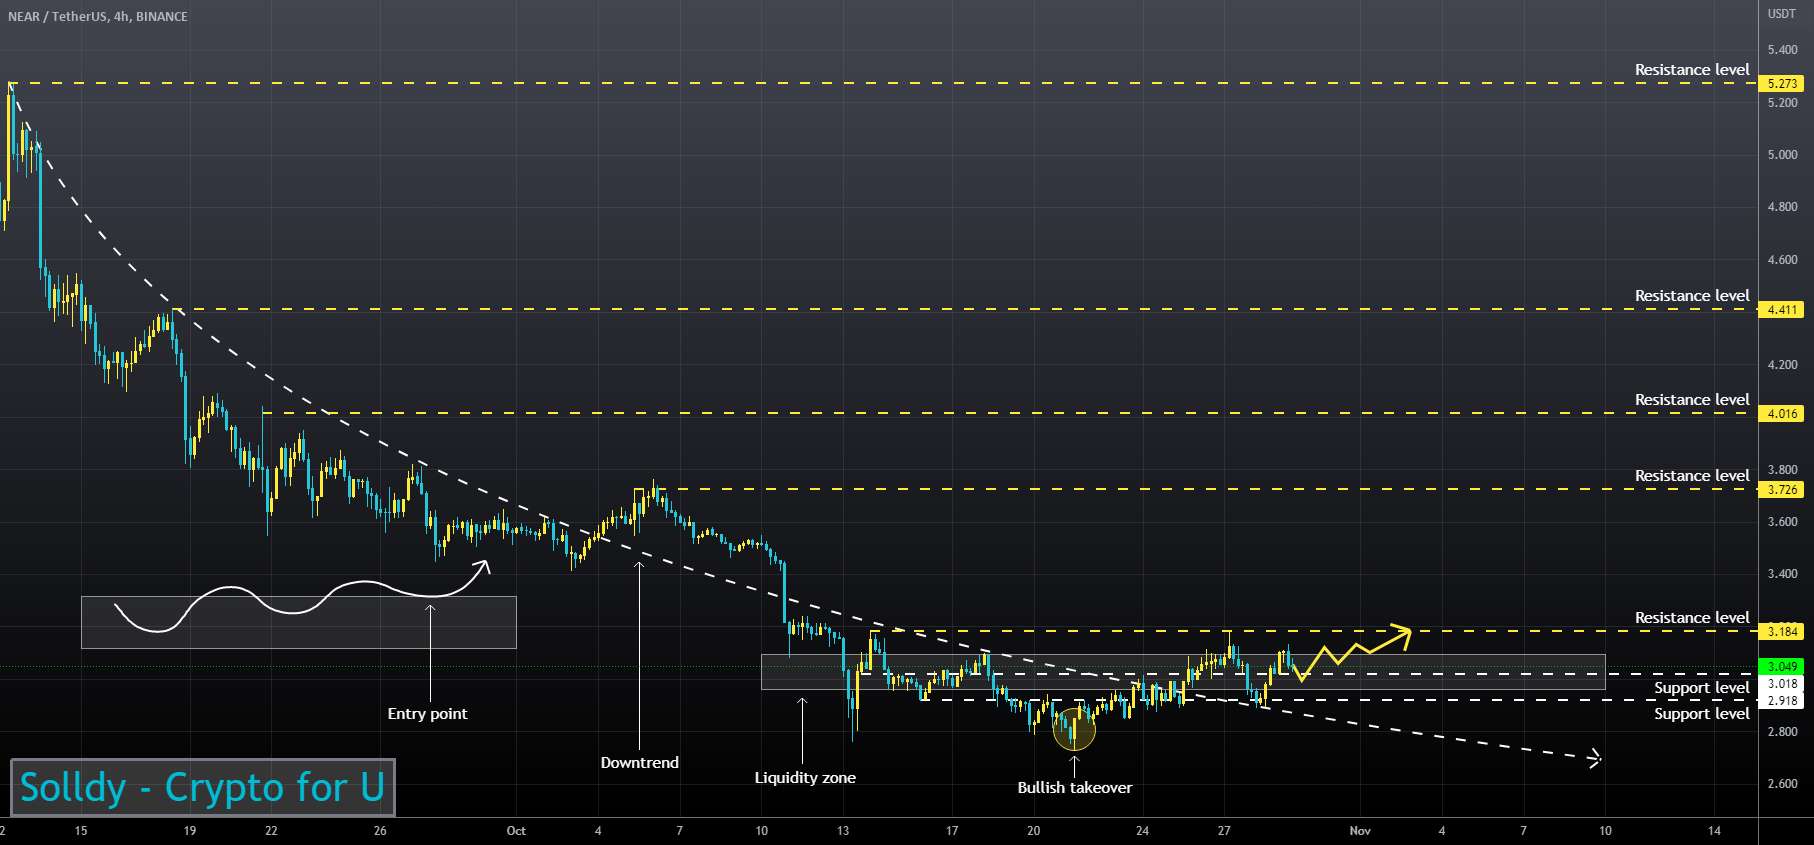This screenshot has width=1814, height=845.
Task: Click the USDT currency label above the price axis
Action: click(1782, 14)
